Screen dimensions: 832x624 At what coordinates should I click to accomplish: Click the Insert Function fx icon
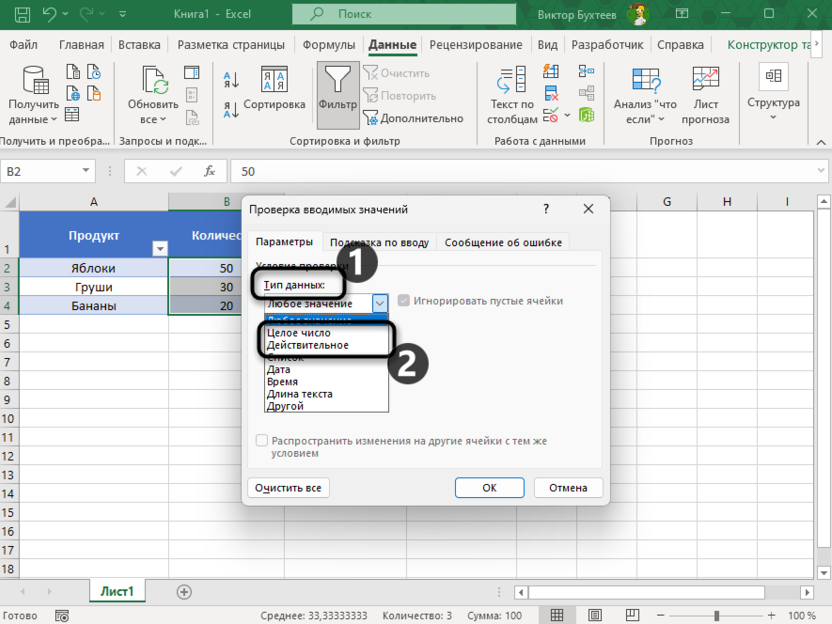(210, 171)
